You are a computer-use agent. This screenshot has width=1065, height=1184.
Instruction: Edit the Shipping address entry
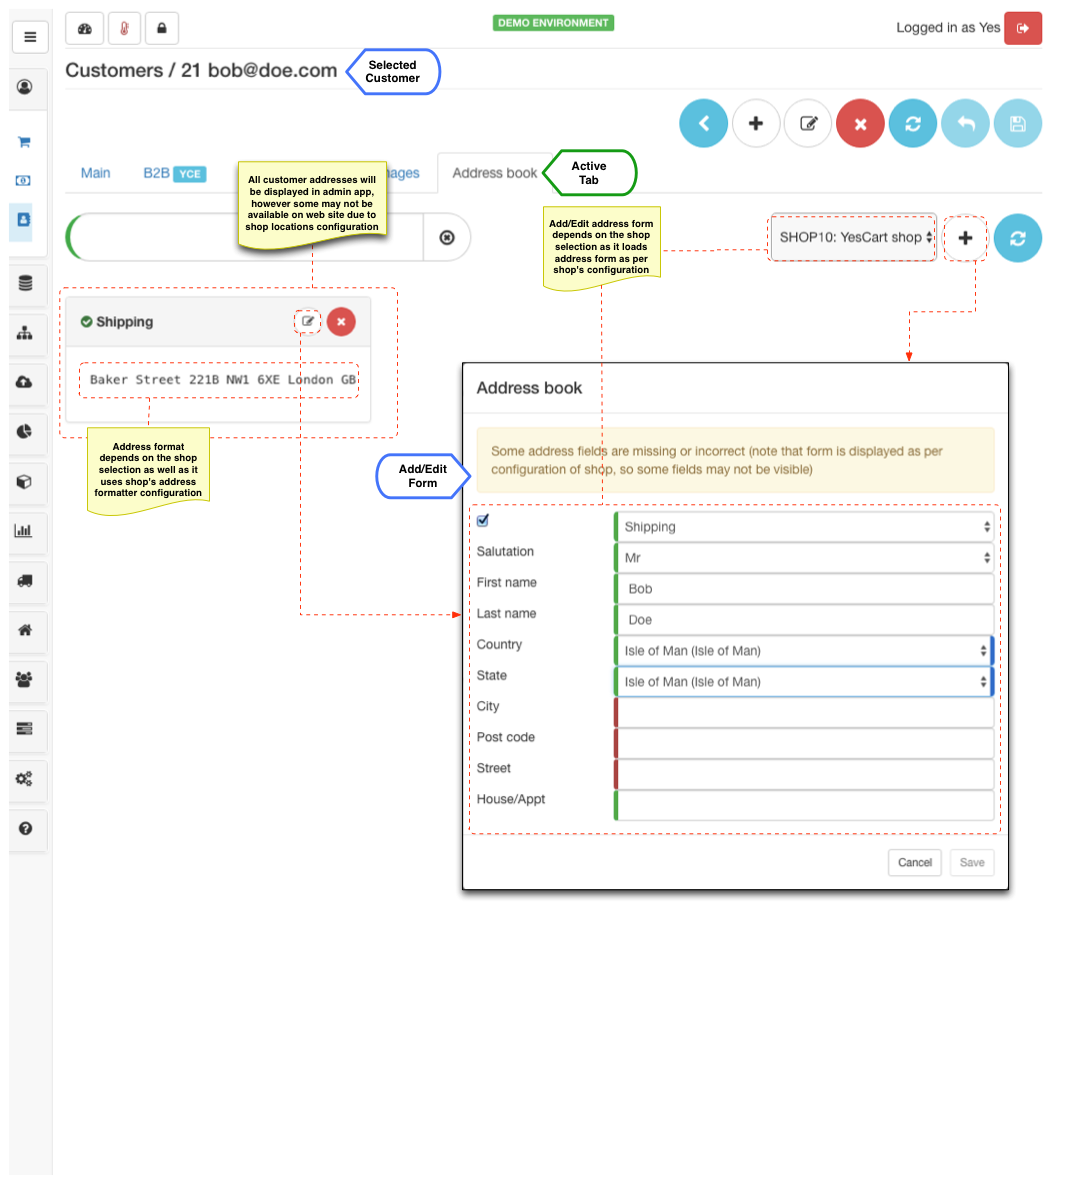pos(307,322)
